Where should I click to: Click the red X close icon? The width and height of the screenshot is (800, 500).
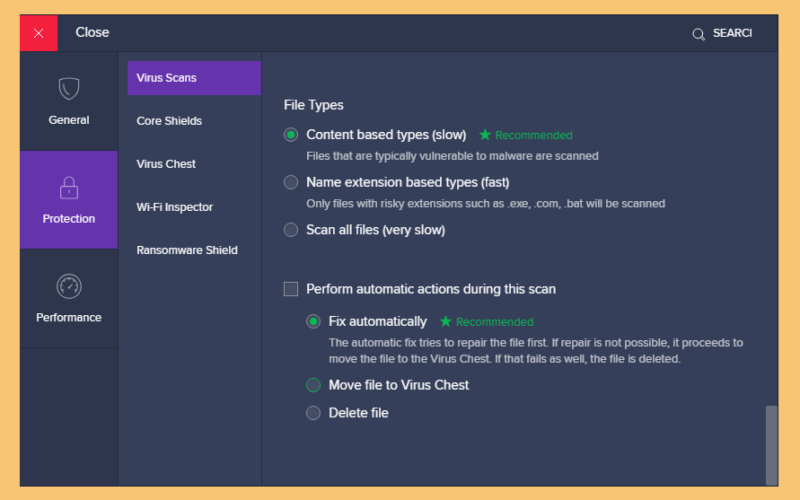pos(39,33)
